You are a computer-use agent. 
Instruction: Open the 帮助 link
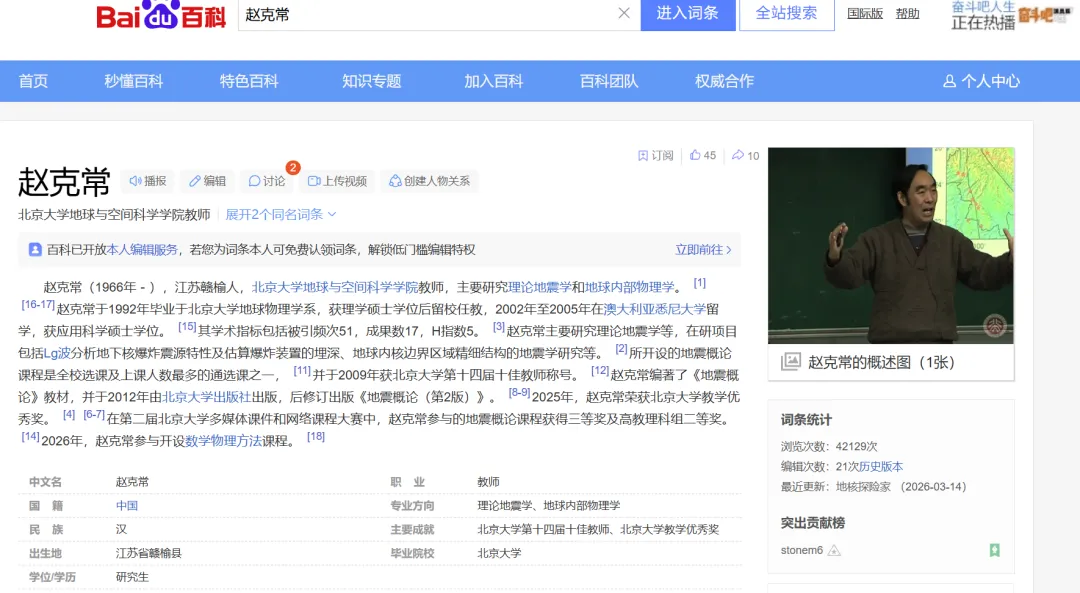[907, 13]
